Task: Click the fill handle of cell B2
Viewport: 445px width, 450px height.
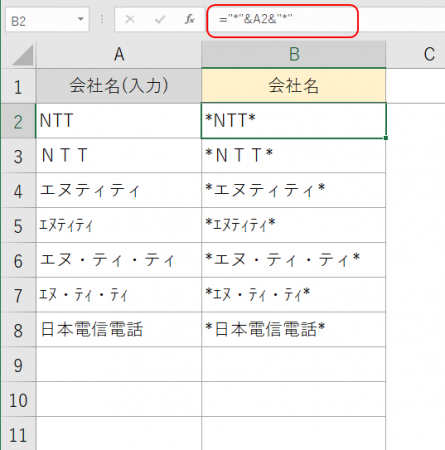Action: click(386, 138)
